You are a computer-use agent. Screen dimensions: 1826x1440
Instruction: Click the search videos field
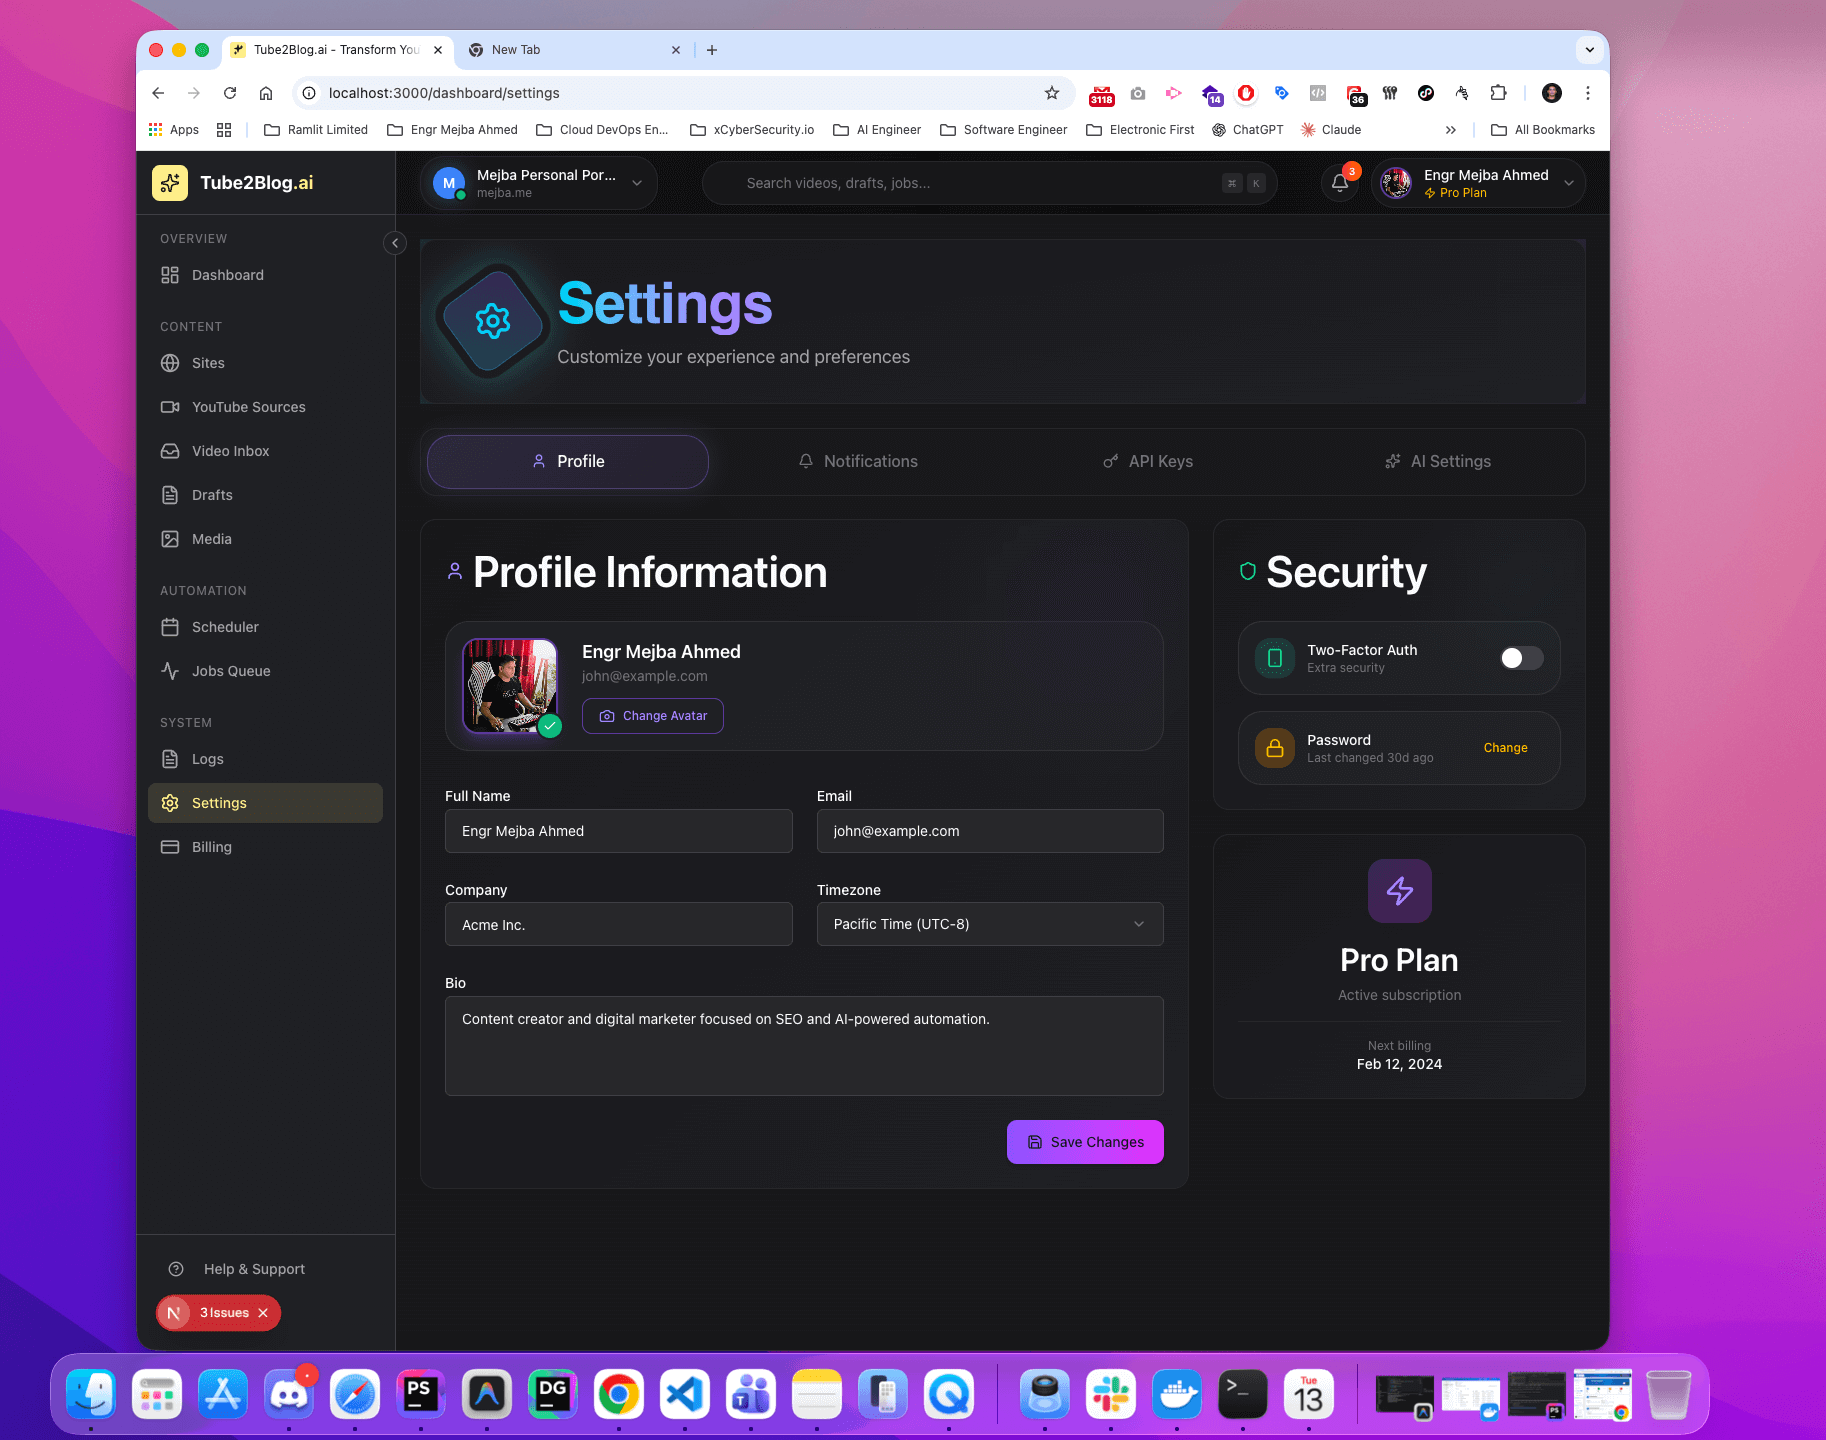point(988,183)
